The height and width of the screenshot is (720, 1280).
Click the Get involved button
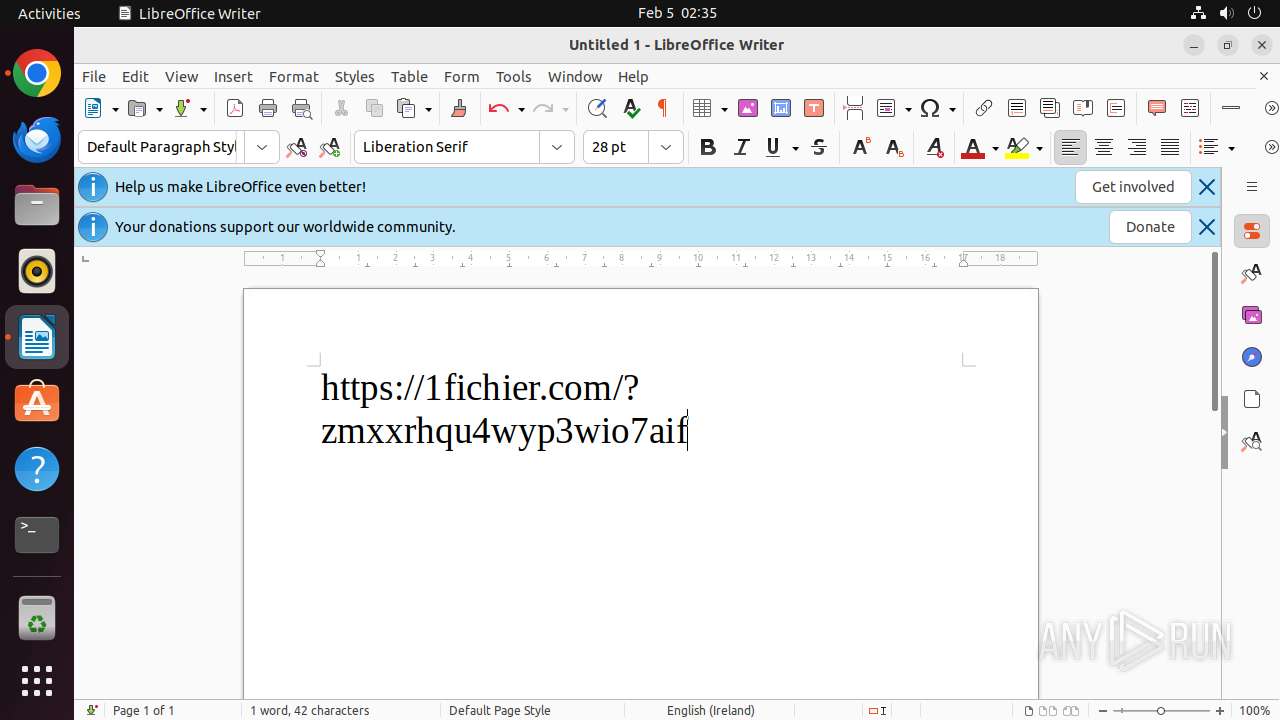click(x=1133, y=187)
